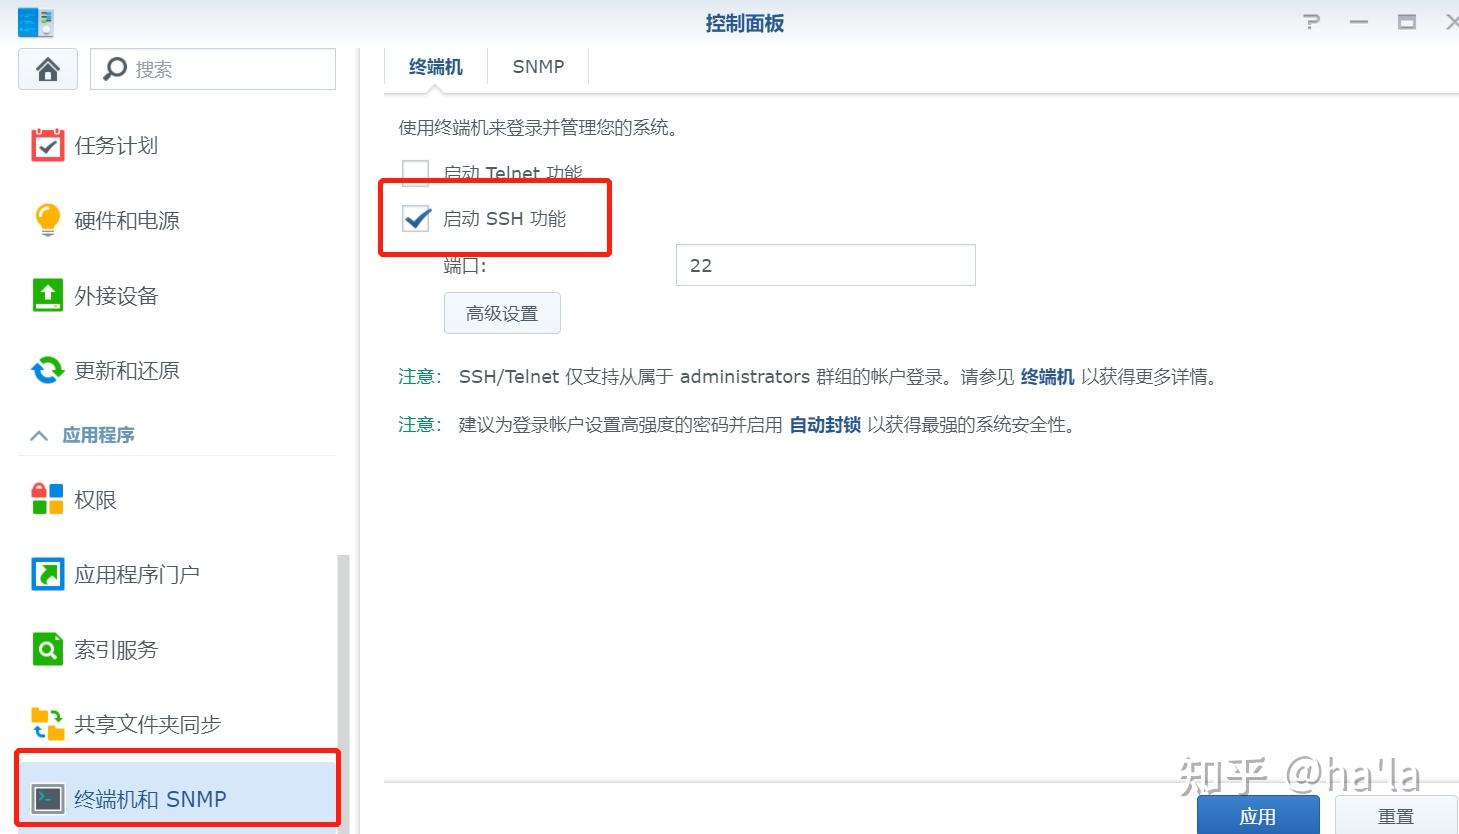Select the 任务计划 sidebar icon

coord(47,144)
